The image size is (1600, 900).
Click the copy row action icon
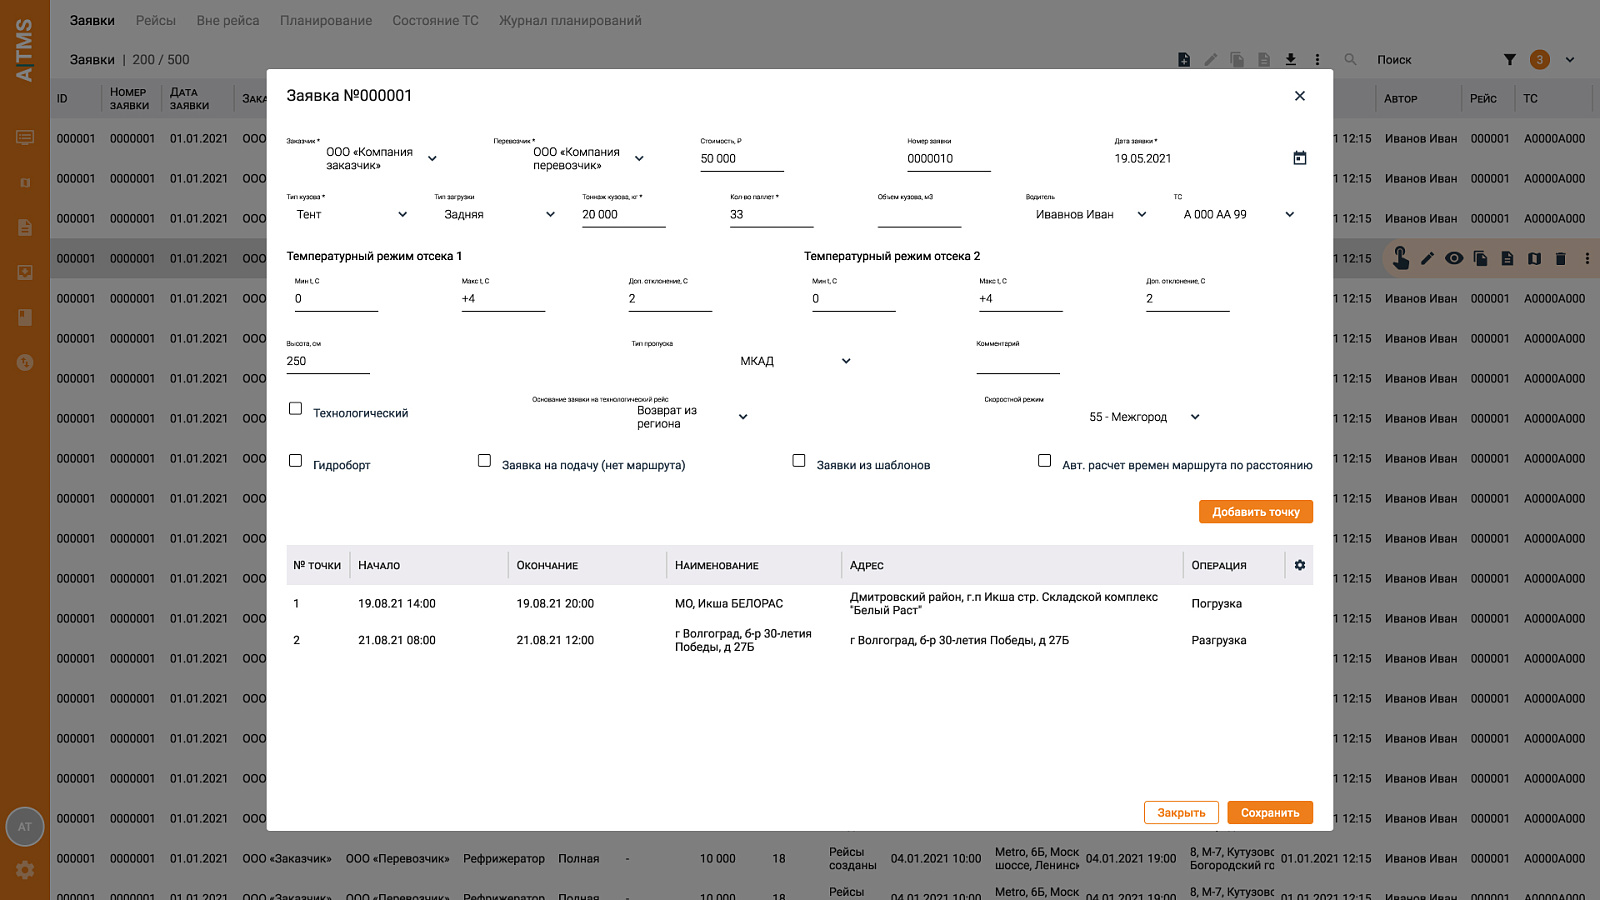[x=1480, y=258]
